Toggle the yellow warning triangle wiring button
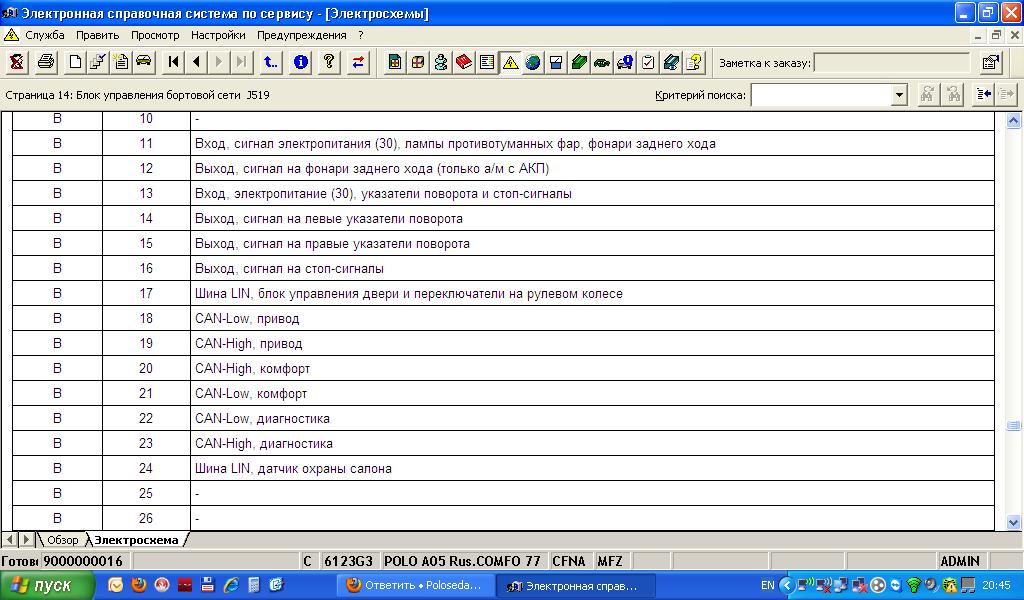This screenshot has height=600, width=1024. (510, 62)
